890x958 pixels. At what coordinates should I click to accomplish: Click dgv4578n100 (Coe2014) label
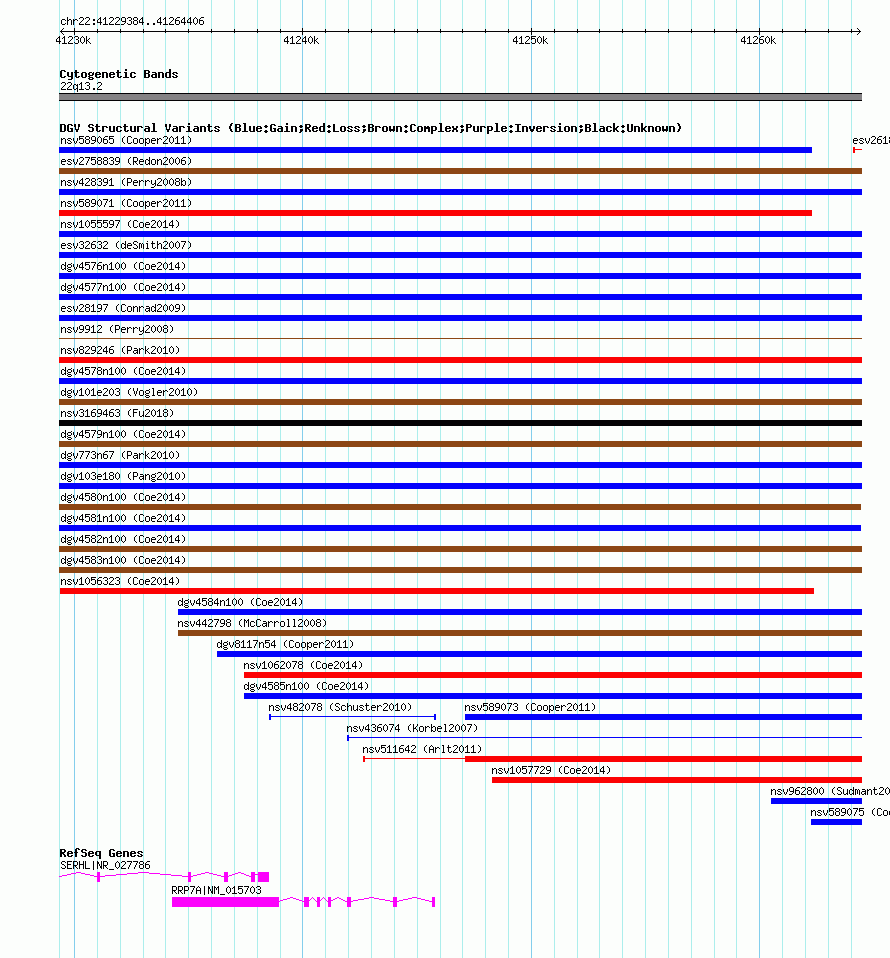(123, 371)
